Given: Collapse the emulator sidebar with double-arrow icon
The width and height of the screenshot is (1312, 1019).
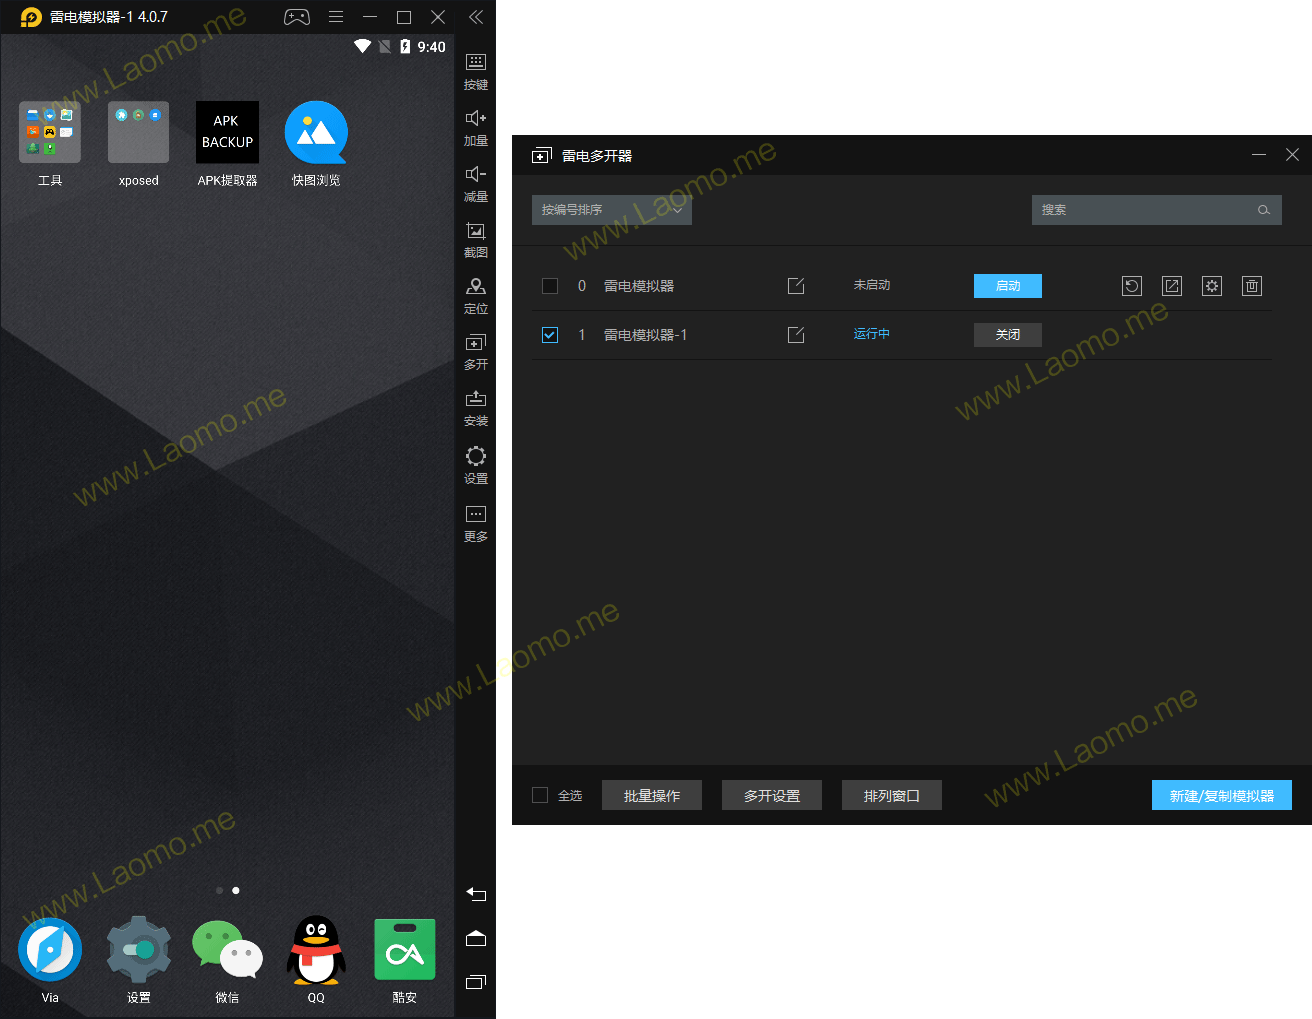Looking at the screenshot, I should coord(476,17).
